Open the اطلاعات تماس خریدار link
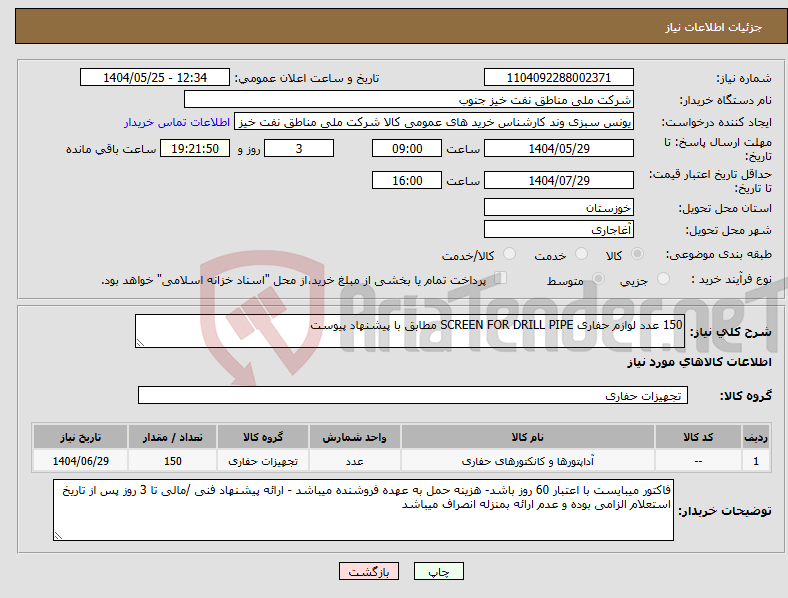 (x=177, y=122)
